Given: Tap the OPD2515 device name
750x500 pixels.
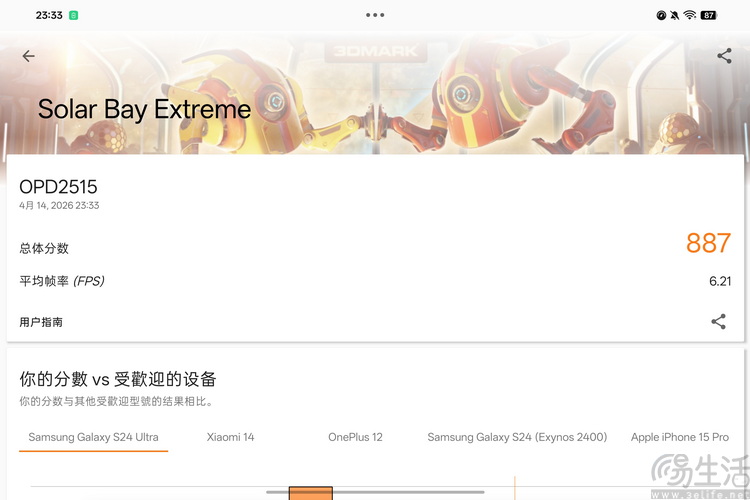Looking at the screenshot, I should point(58,187).
